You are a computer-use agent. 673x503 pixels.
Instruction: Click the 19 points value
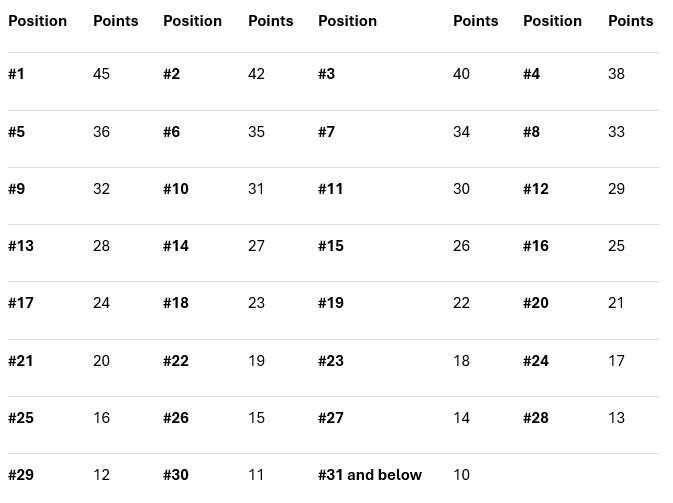[x=256, y=361]
